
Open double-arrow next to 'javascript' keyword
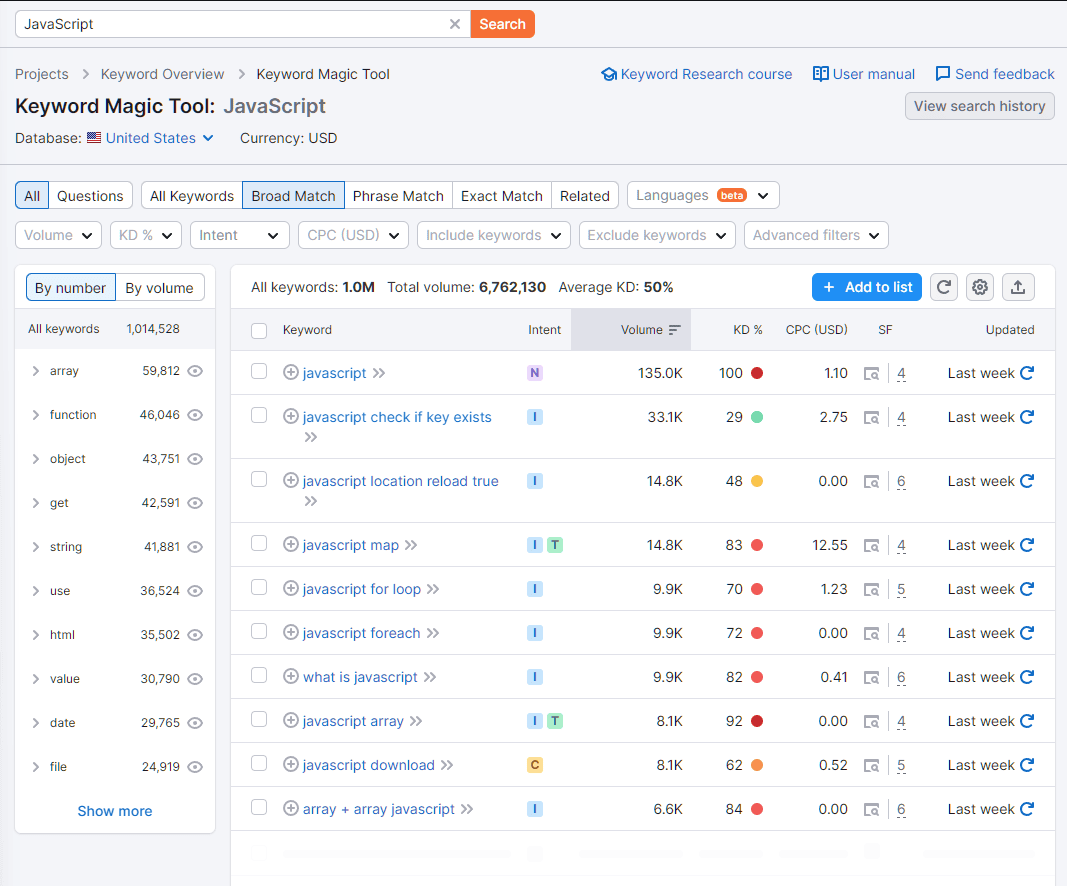coord(379,373)
